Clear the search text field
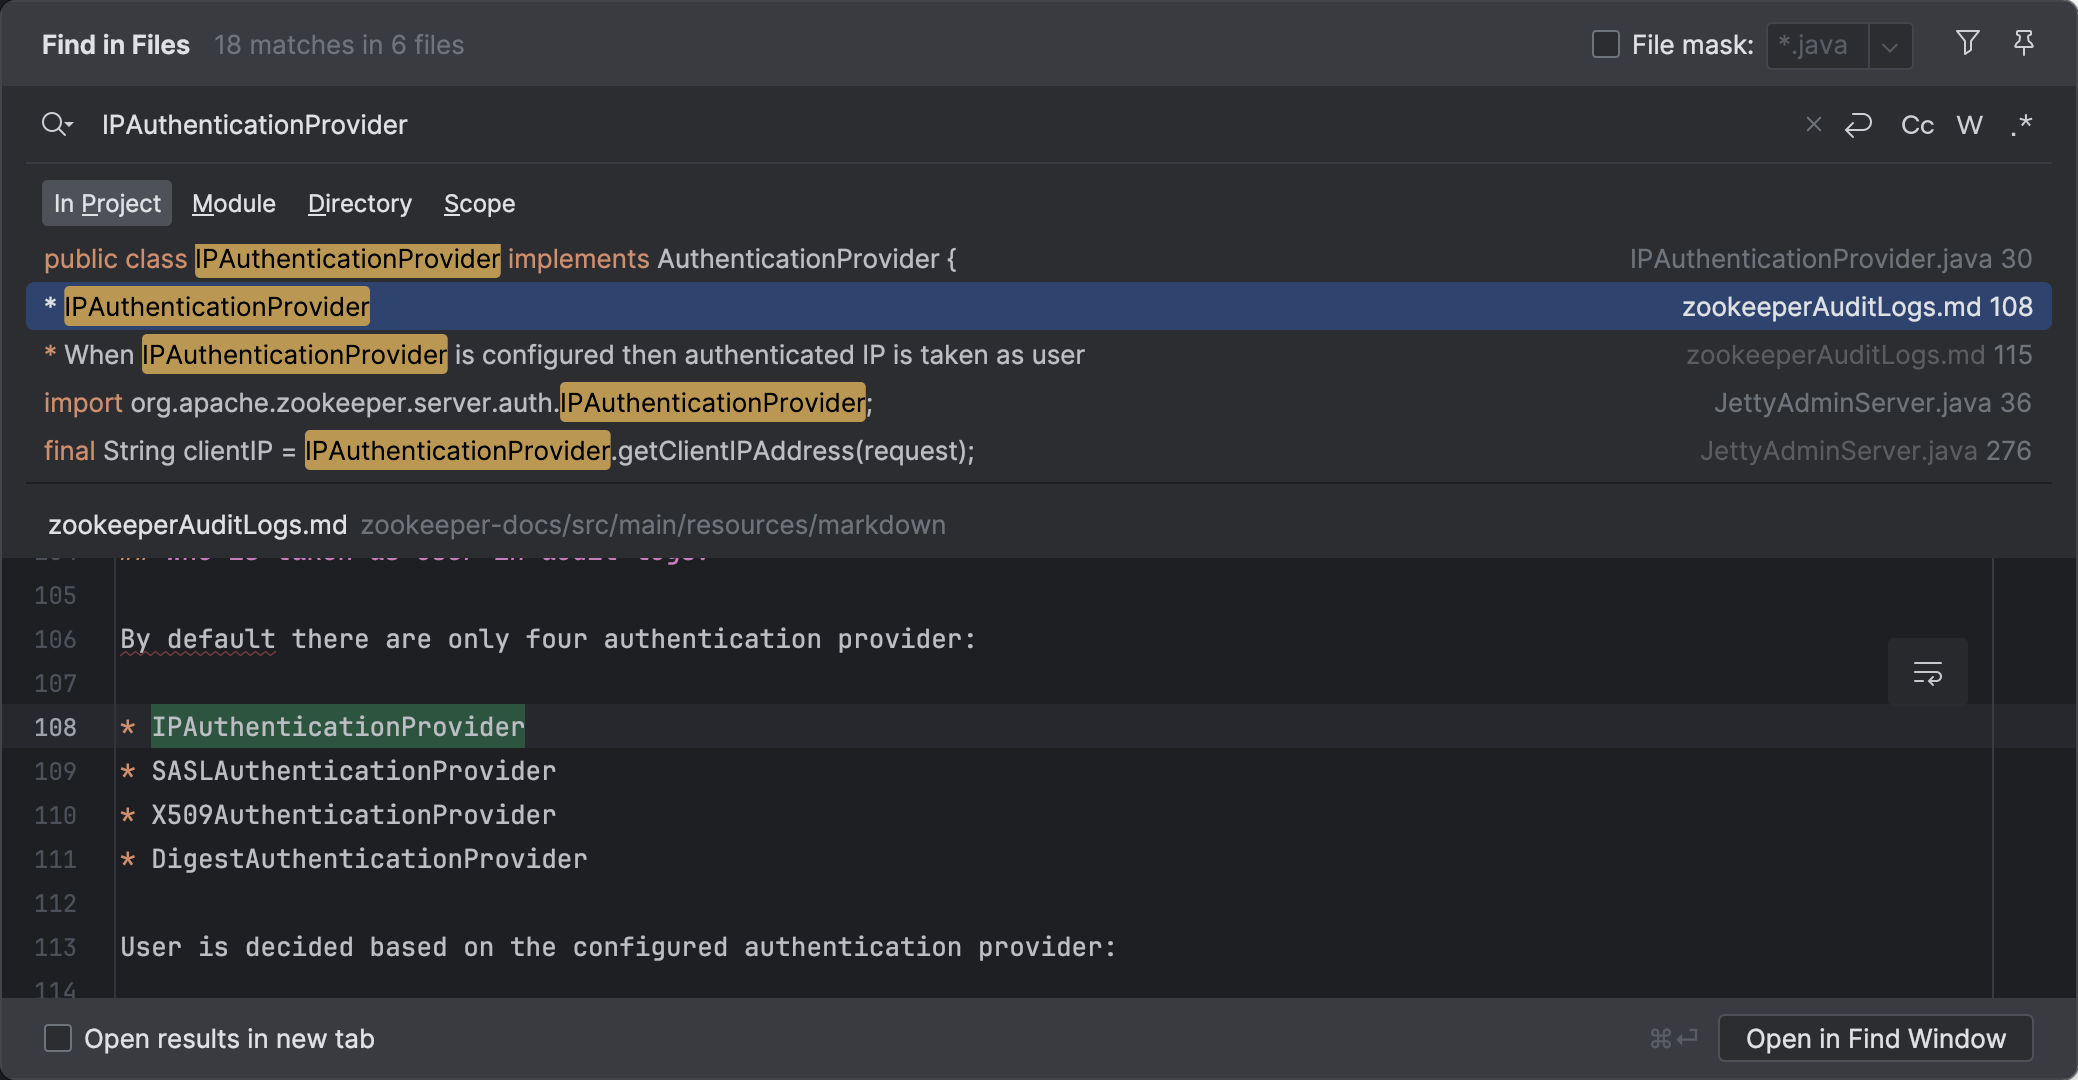Viewport: 2078px width, 1080px height. pyautogui.click(x=1813, y=125)
